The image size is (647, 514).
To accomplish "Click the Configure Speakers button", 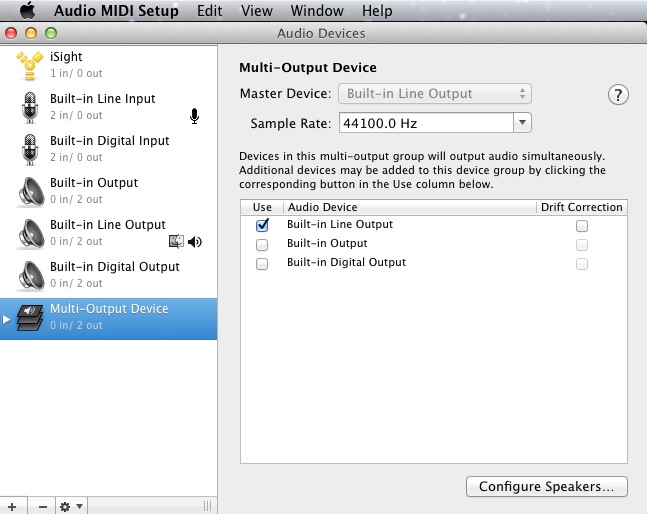I will pos(547,486).
